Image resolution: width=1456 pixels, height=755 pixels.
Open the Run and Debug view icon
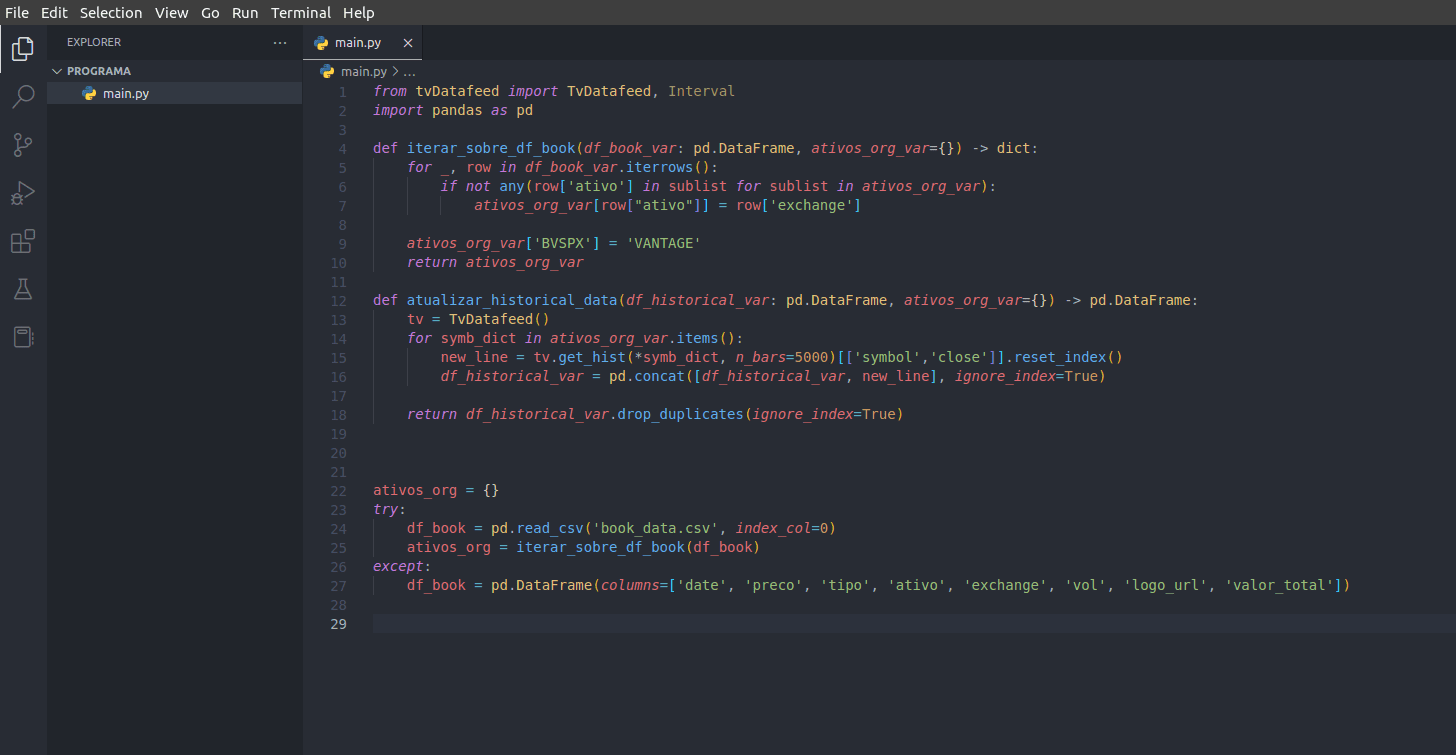pyautogui.click(x=23, y=193)
